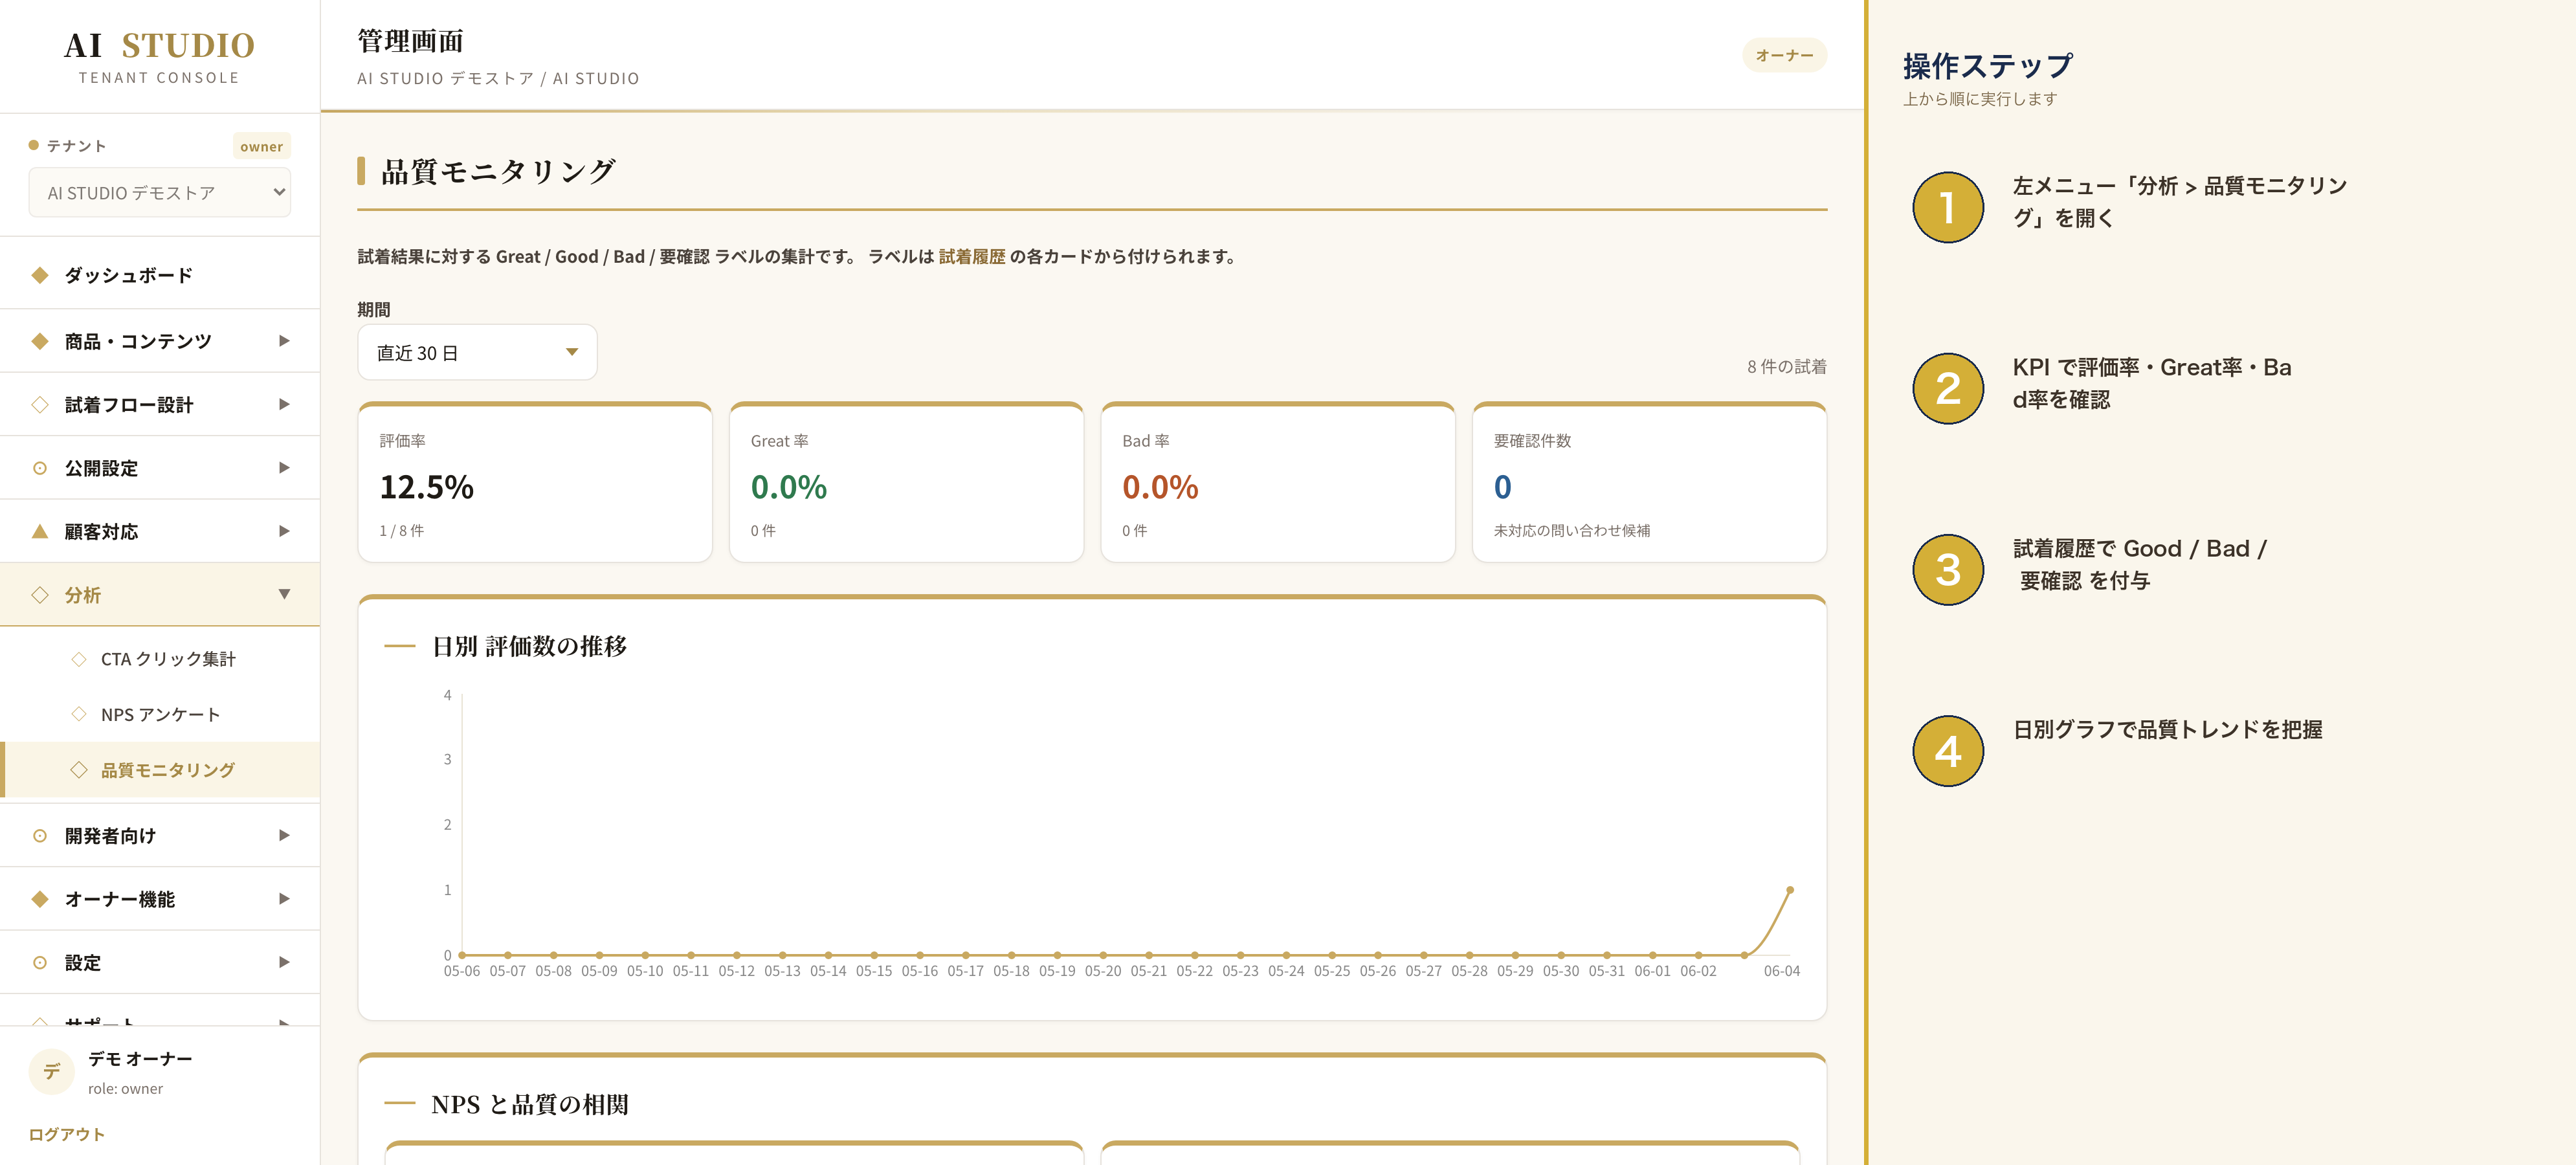2576x1165 pixels.
Task: Click the NPS と品質の相関 heading
Action: (x=529, y=1104)
